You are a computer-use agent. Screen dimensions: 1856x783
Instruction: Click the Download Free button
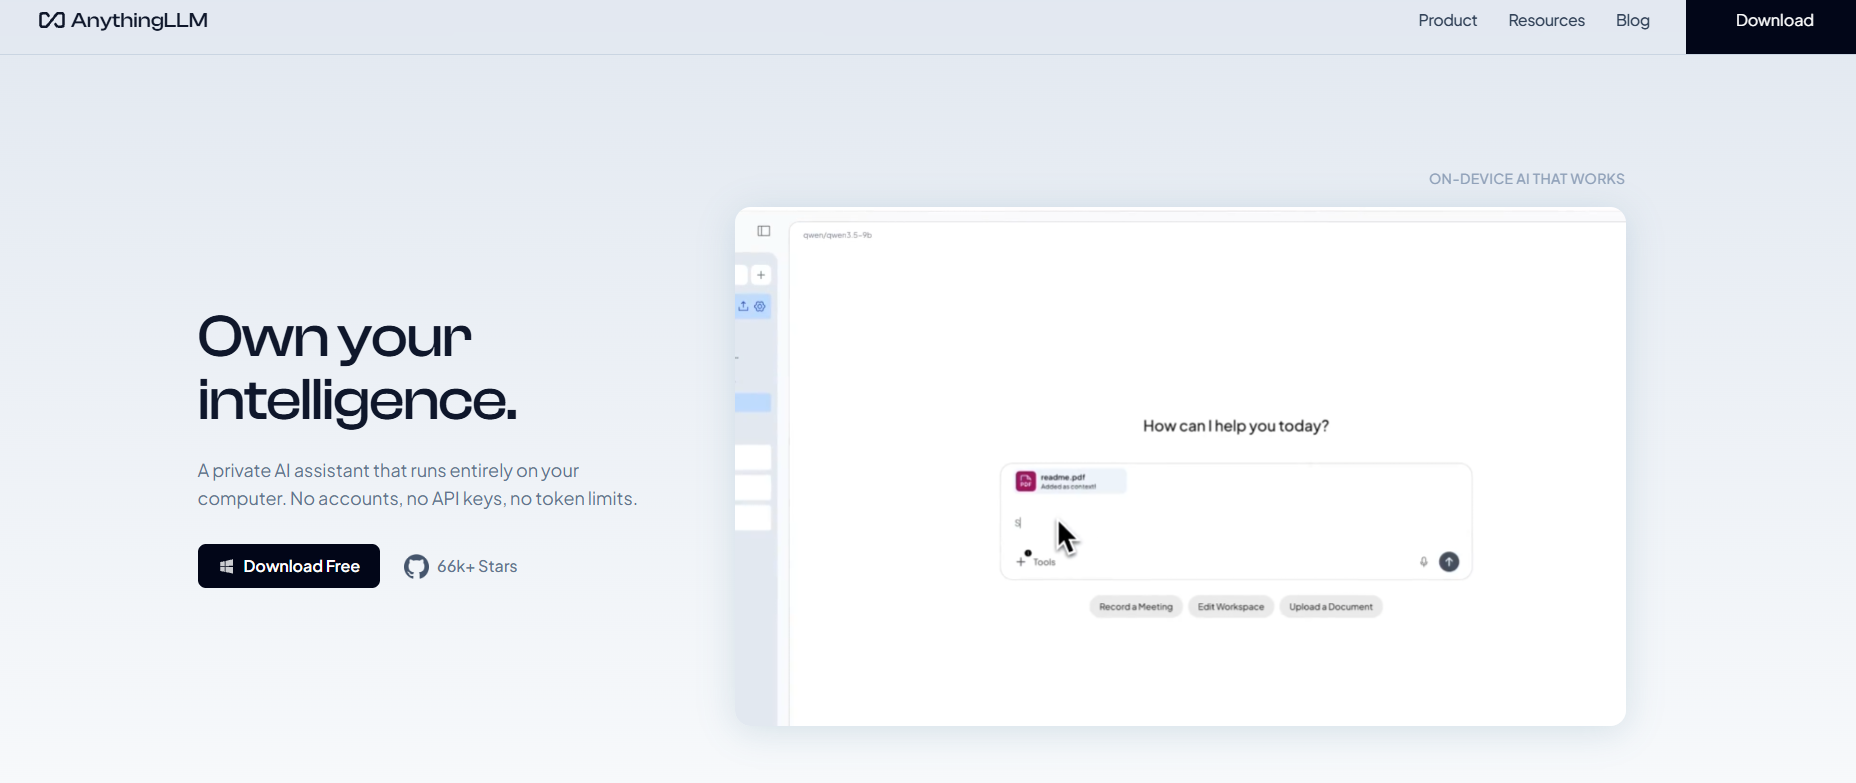point(289,566)
